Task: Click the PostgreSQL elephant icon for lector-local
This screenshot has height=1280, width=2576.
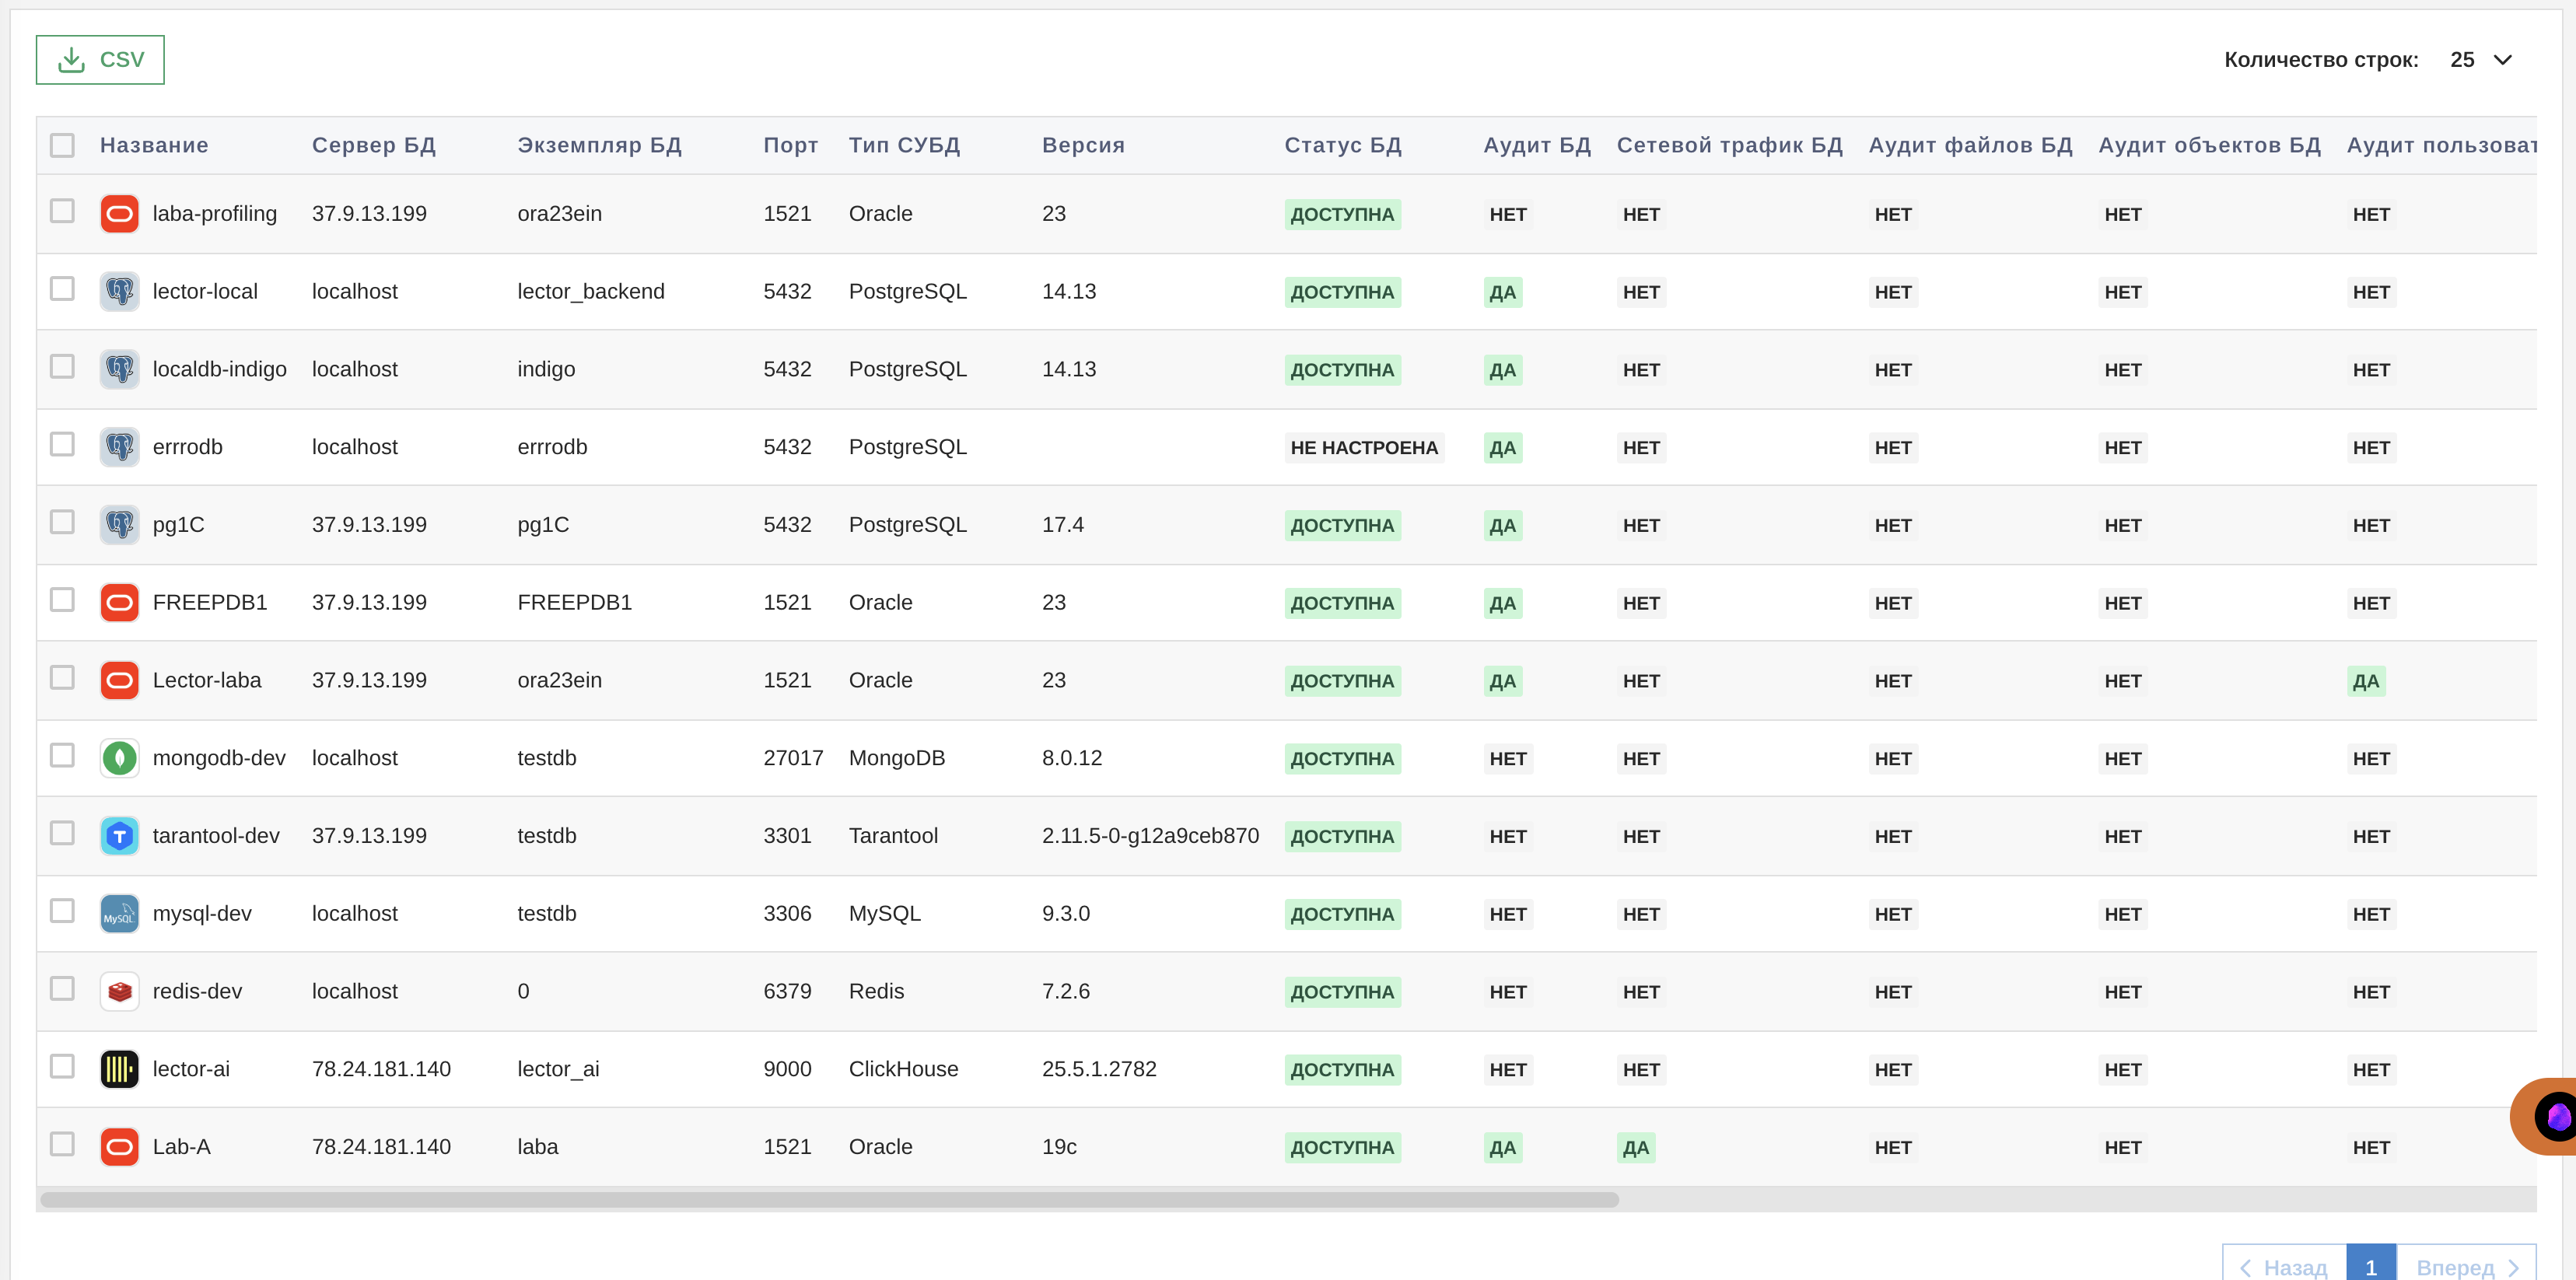Action: click(x=119, y=292)
